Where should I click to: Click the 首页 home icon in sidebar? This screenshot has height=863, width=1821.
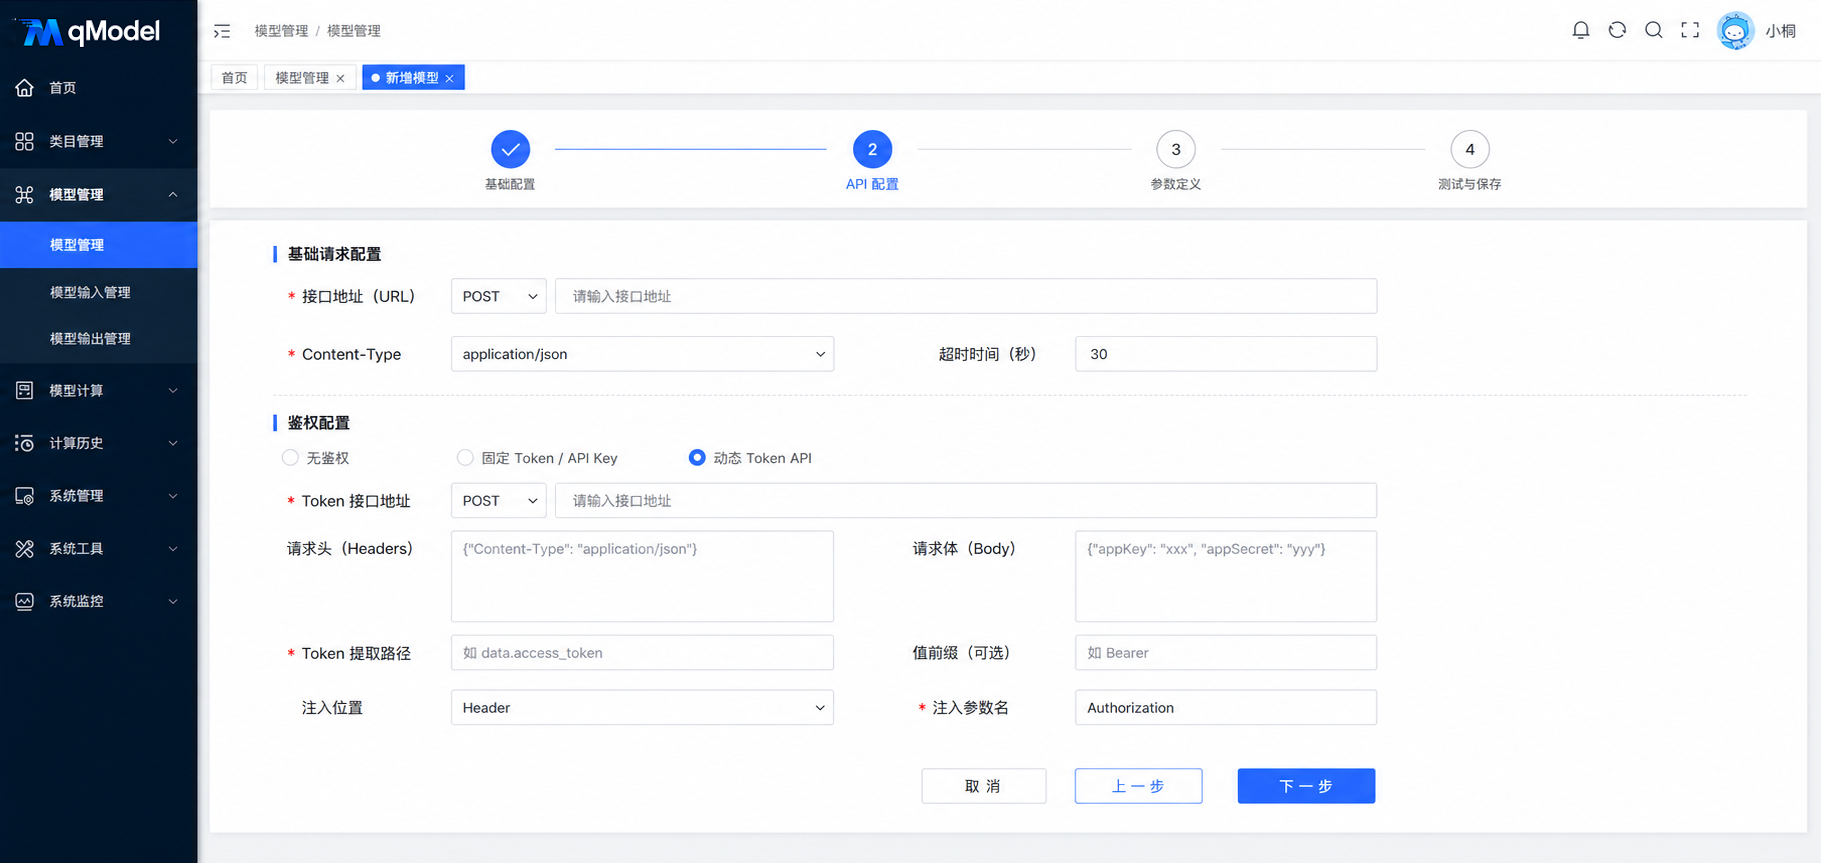coord(25,88)
